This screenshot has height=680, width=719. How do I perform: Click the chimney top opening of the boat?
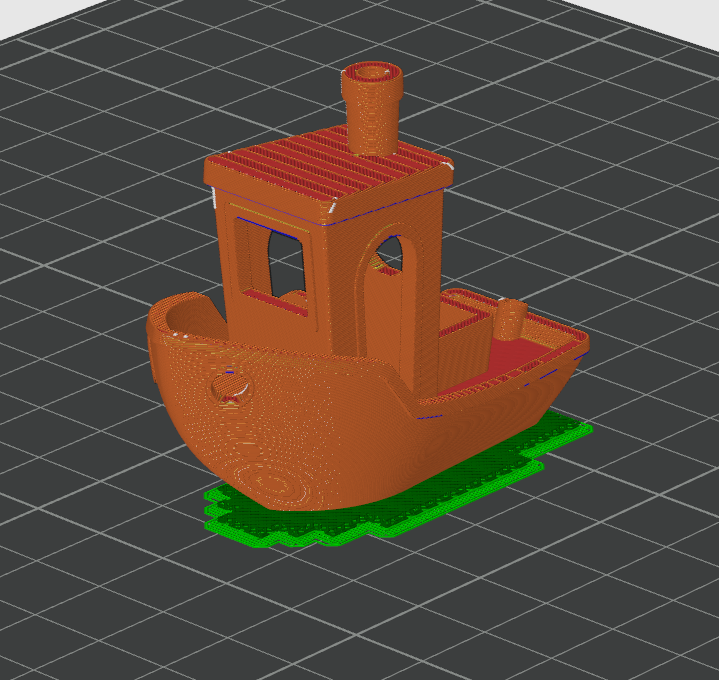(x=372, y=74)
